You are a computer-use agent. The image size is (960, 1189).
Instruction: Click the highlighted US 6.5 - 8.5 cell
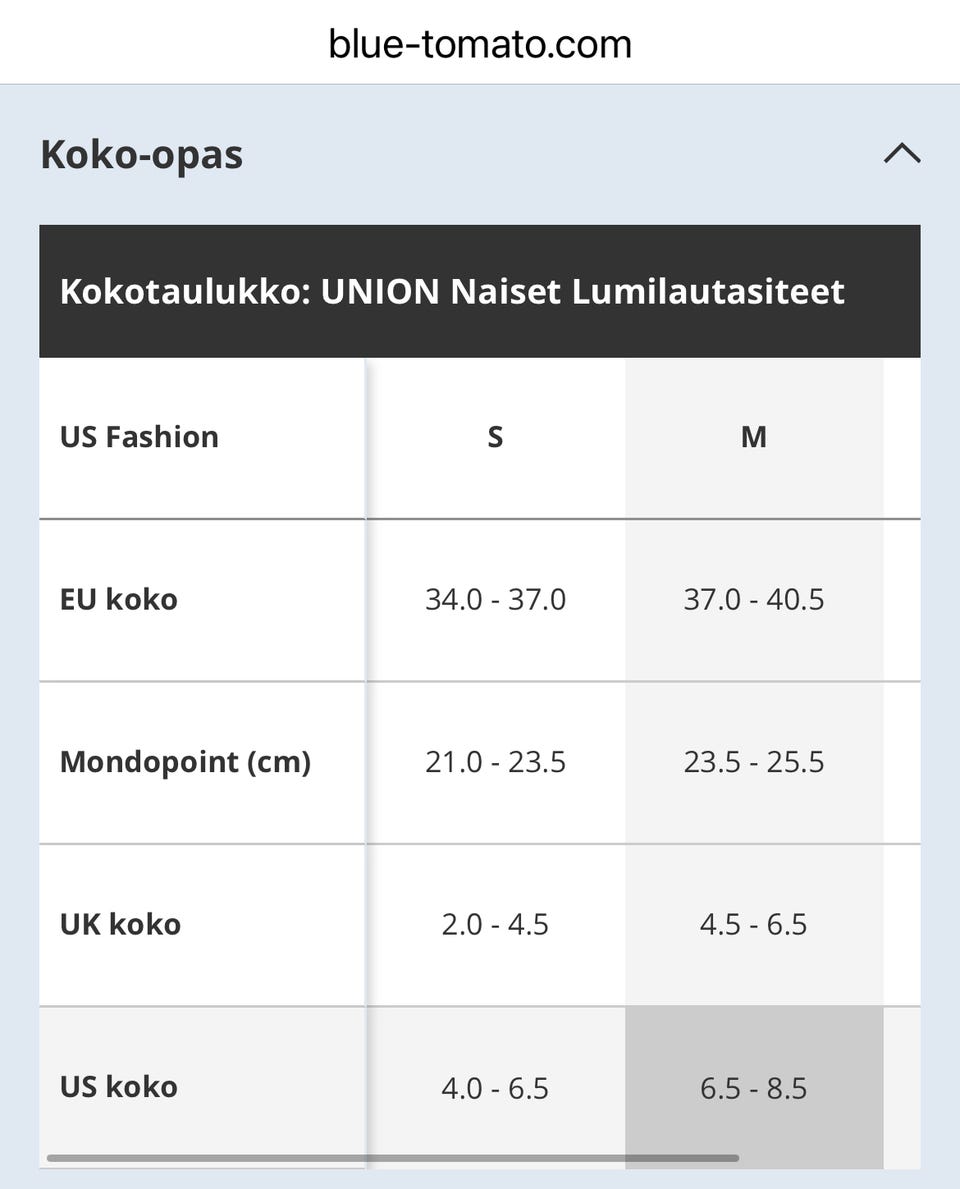pyautogui.click(x=754, y=1087)
